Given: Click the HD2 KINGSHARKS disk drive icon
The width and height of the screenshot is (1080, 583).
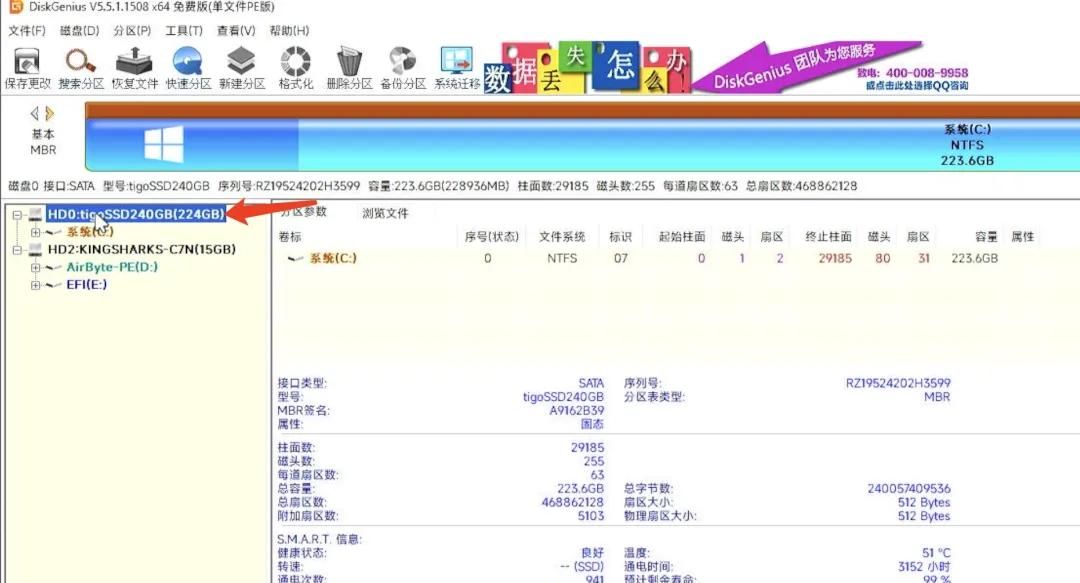Looking at the screenshot, I should pos(36,249).
